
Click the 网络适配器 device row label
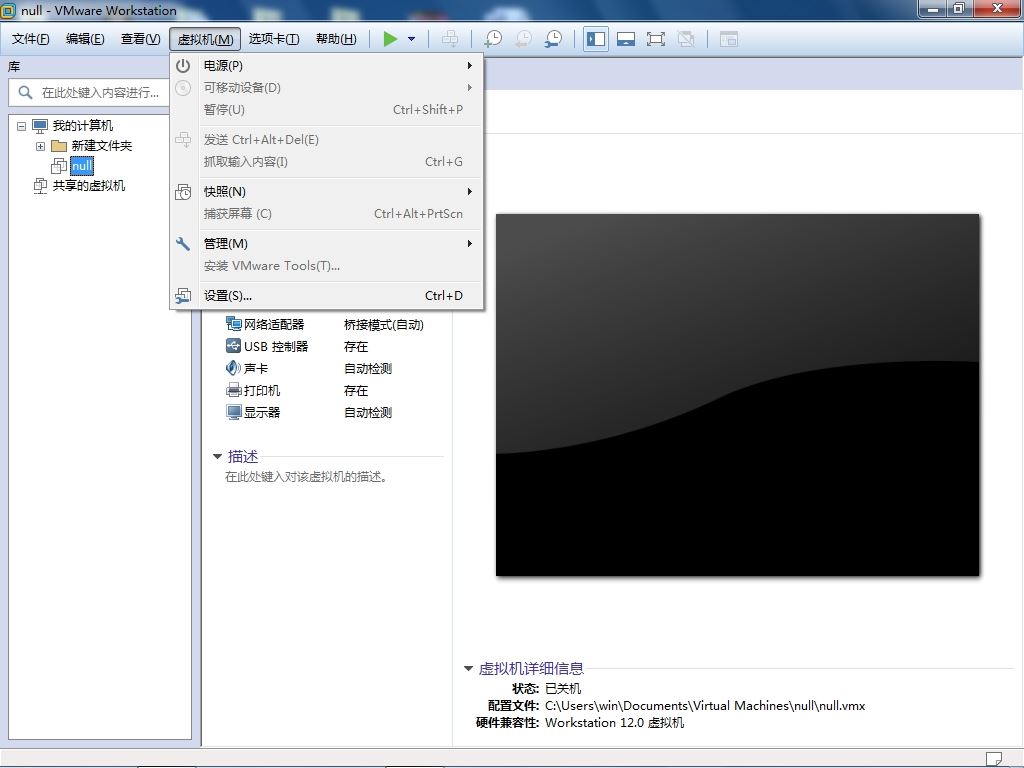tap(274, 325)
